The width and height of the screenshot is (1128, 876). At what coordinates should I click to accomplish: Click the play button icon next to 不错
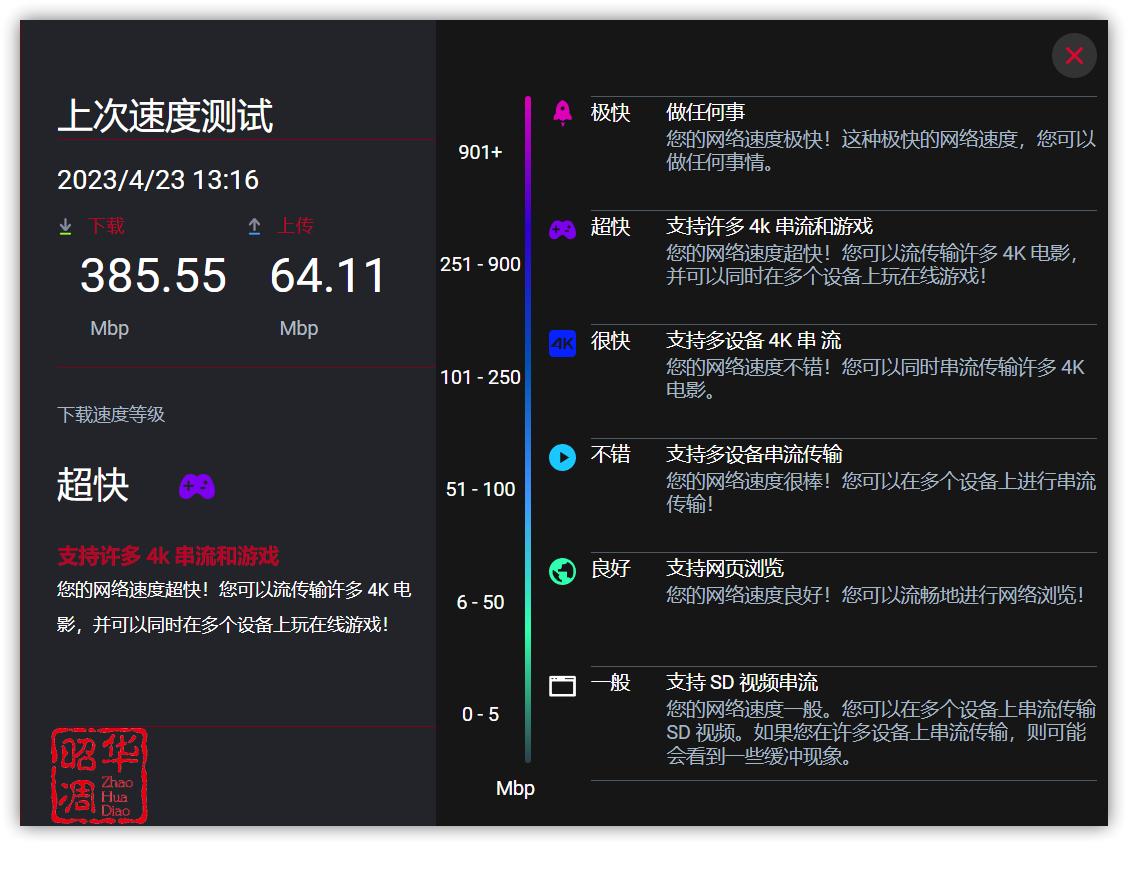[562, 457]
